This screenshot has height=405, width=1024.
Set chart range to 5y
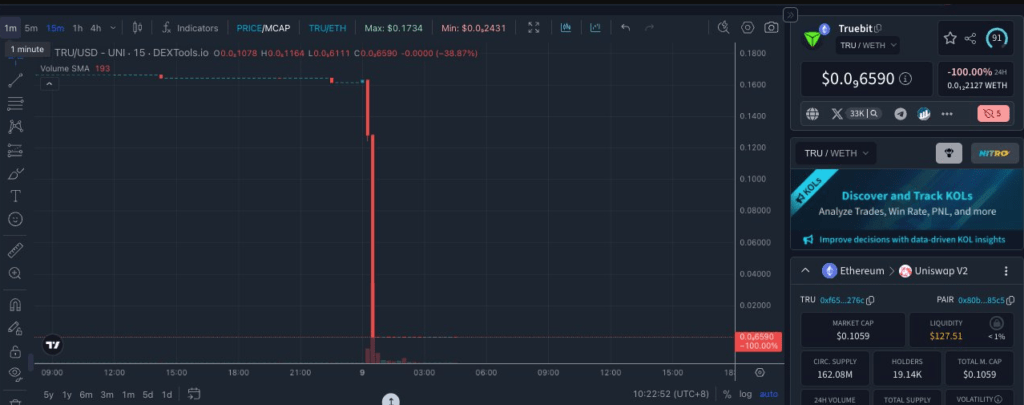coord(48,395)
